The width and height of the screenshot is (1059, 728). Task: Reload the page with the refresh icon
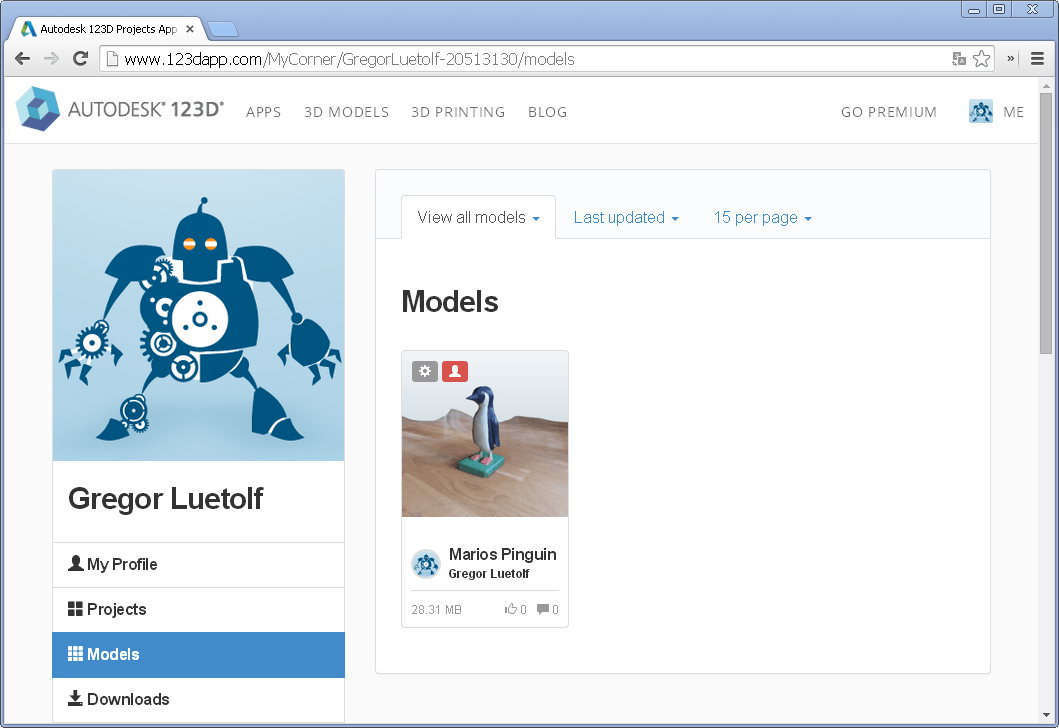pyautogui.click(x=80, y=59)
